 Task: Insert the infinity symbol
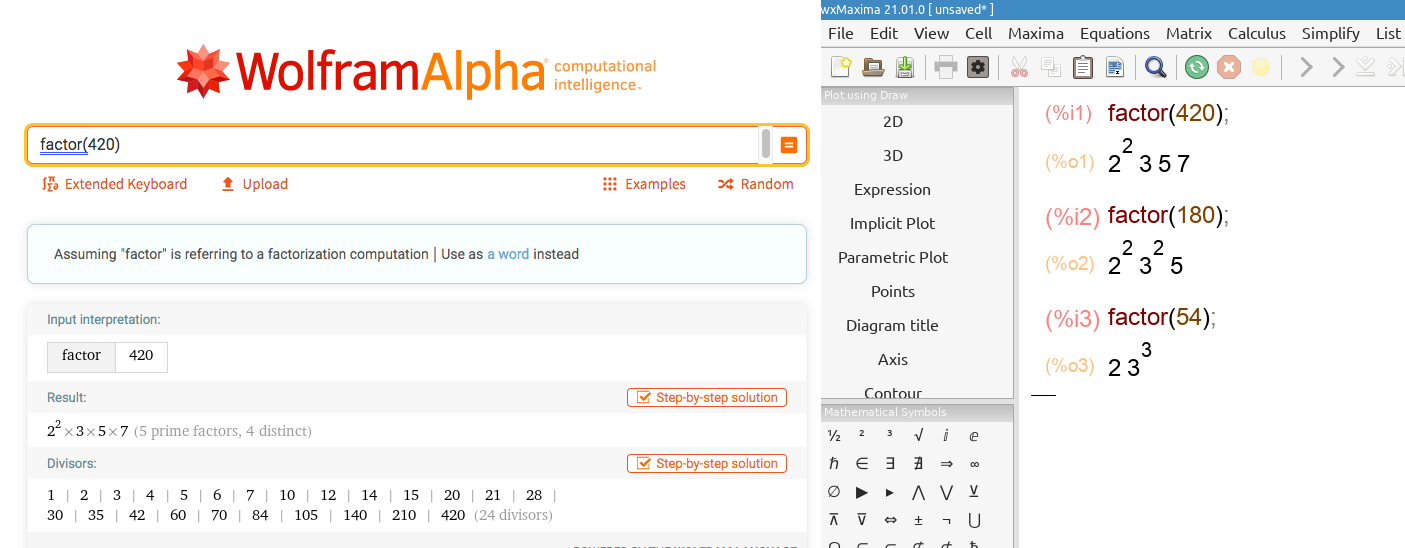974,463
